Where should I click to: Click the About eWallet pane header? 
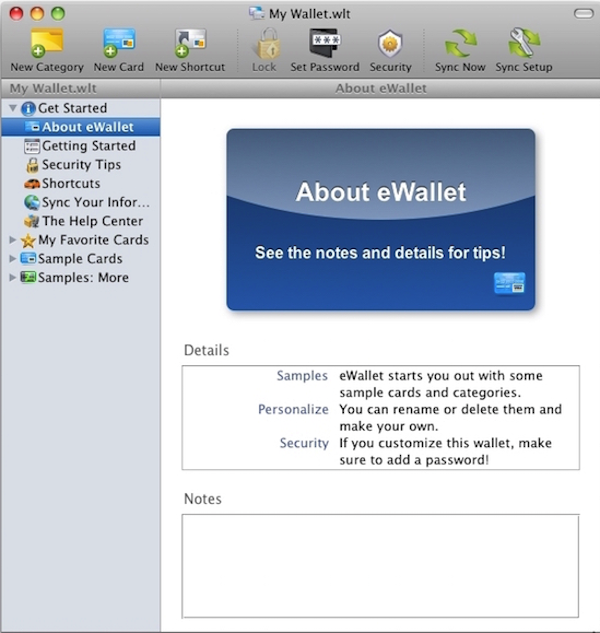pyautogui.click(x=380, y=88)
